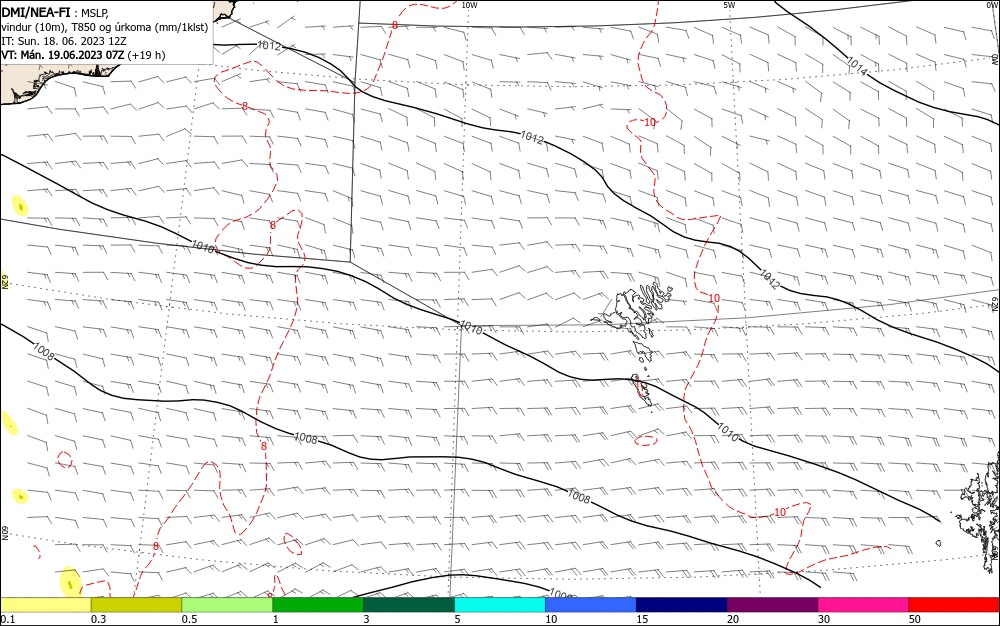Click the "IT: Sun. 18. 06. 2023 12Z" line
Screen dimensions: 1000x626
click(x=64, y=41)
